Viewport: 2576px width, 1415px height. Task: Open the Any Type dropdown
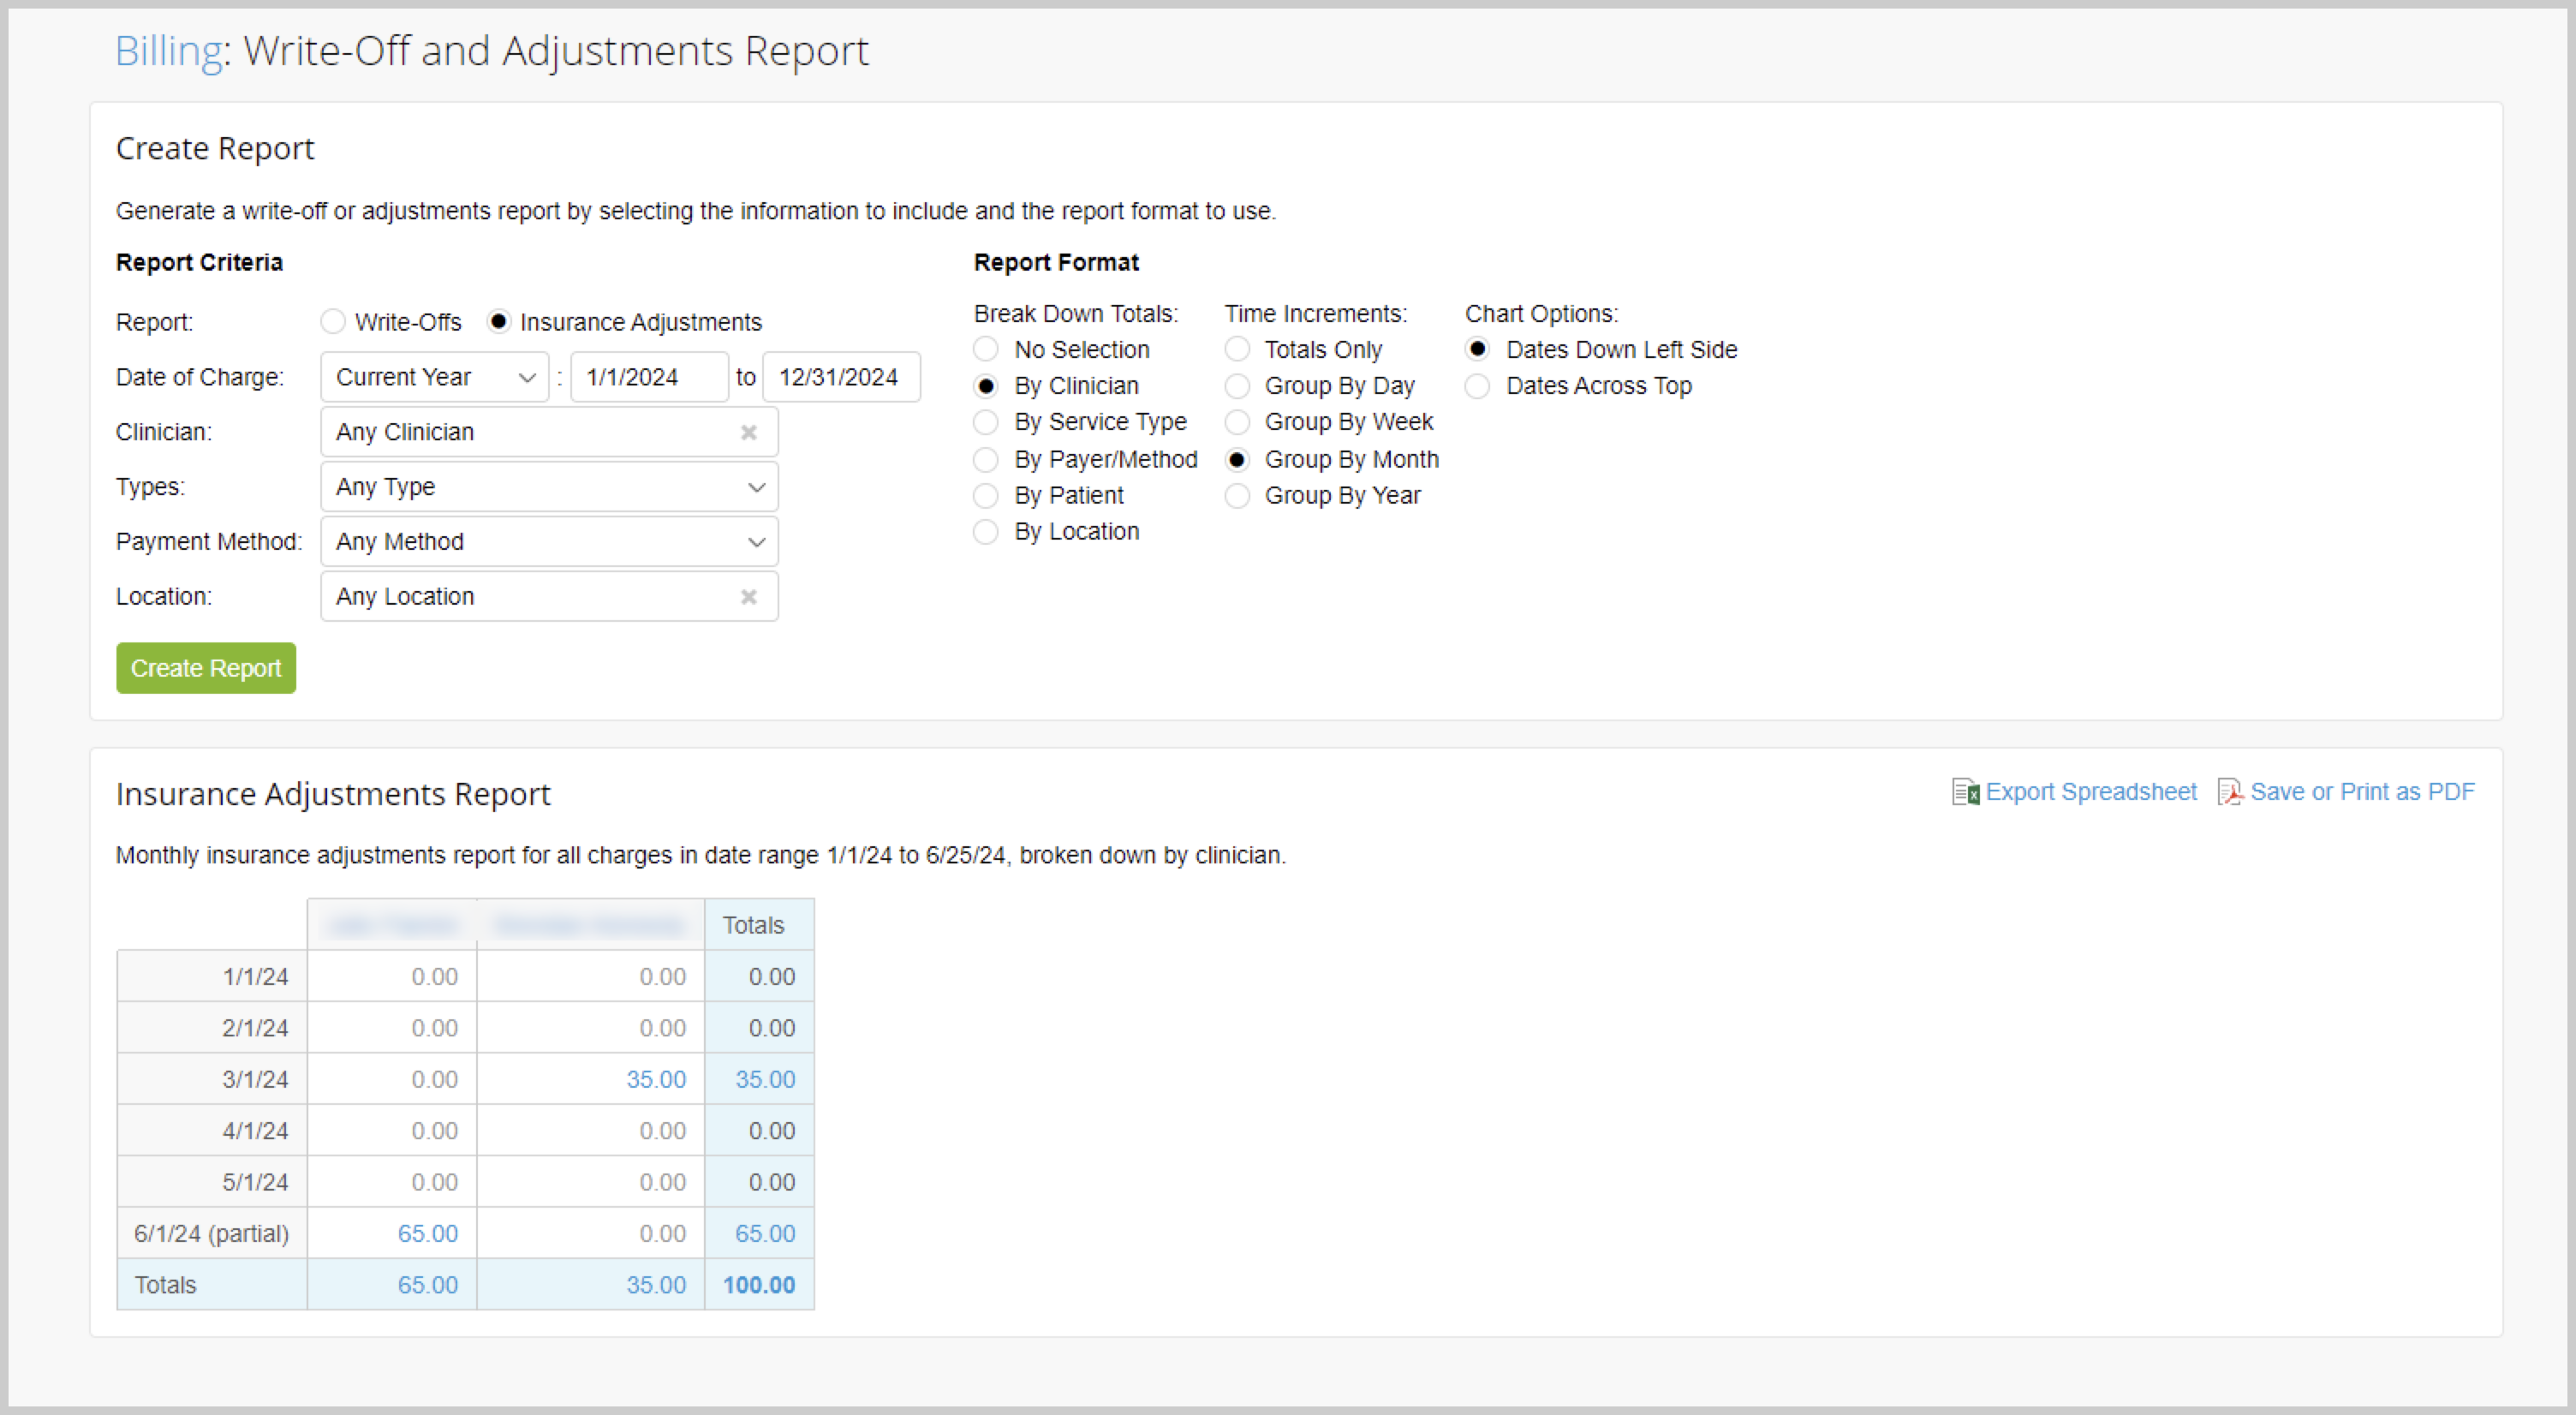coord(549,487)
